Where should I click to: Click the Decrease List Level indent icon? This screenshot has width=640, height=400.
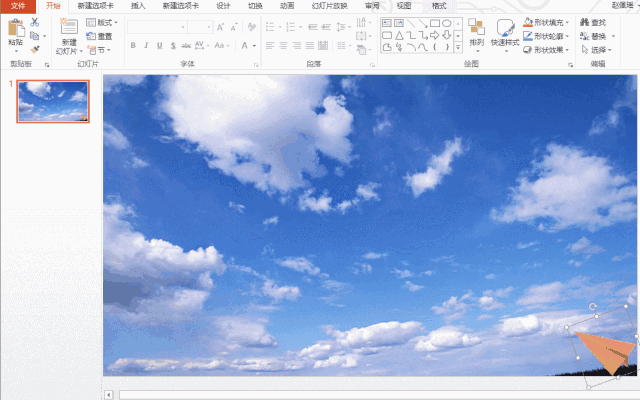point(313,27)
